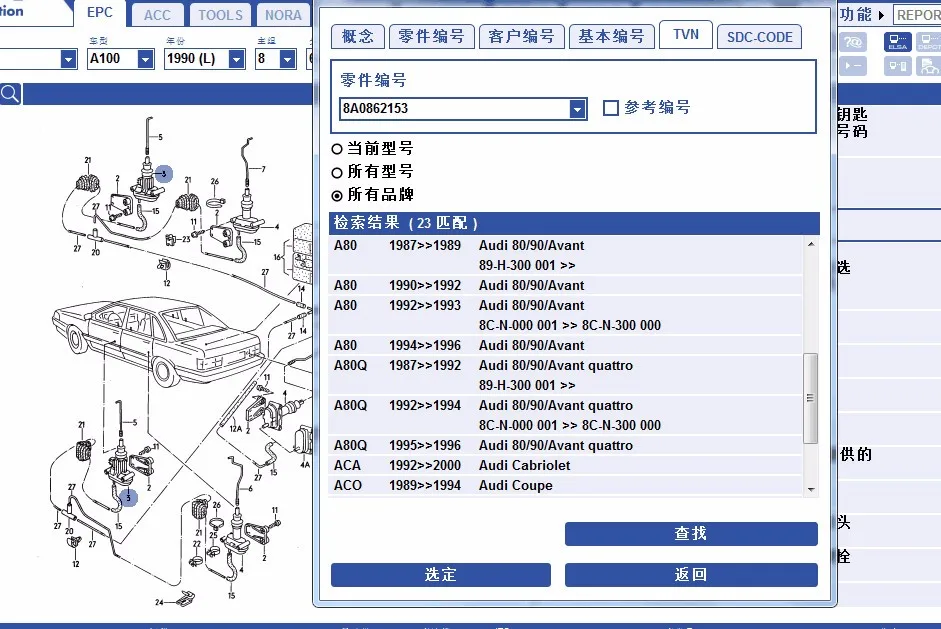
Task: Expand the 功能 menu arrow
Action: click(x=881, y=15)
